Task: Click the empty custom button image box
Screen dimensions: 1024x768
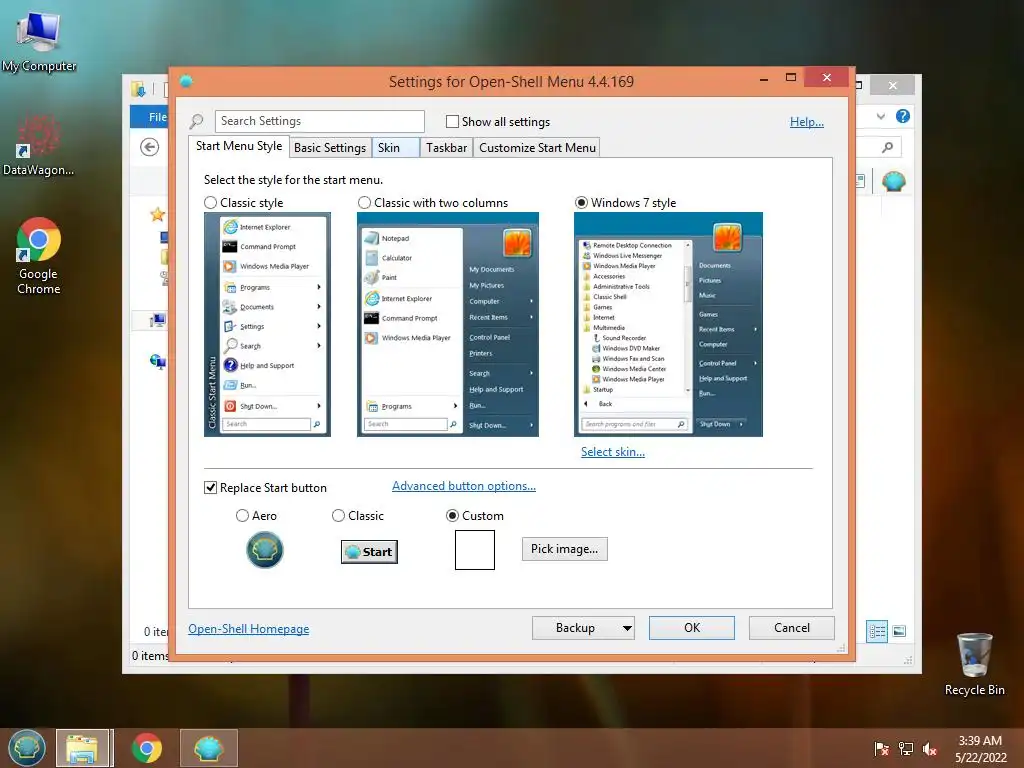Action: coord(475,550)
